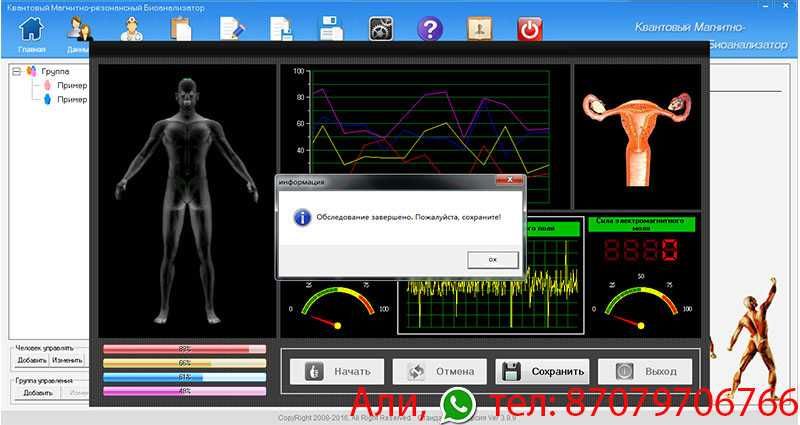Click the red 89% progress bar

(184, 349)
